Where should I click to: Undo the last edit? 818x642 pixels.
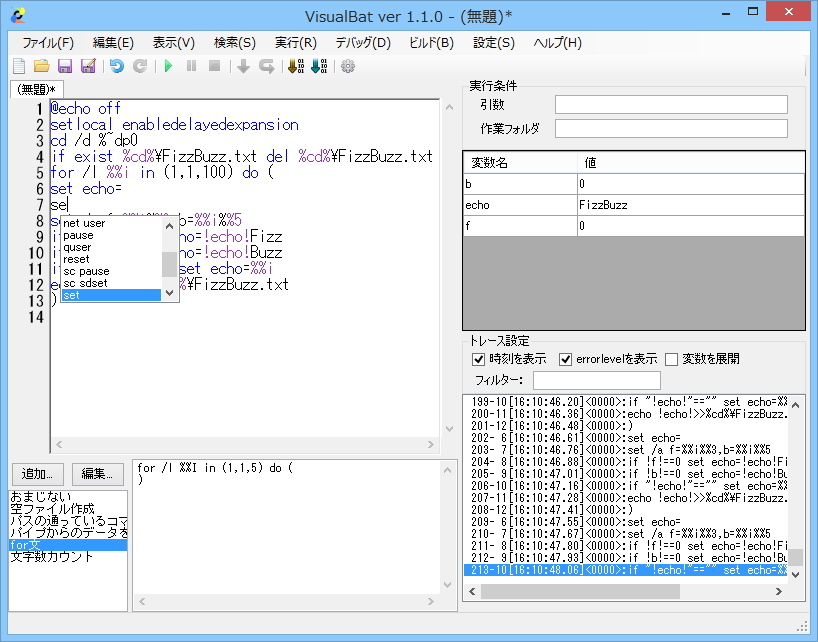118,67
